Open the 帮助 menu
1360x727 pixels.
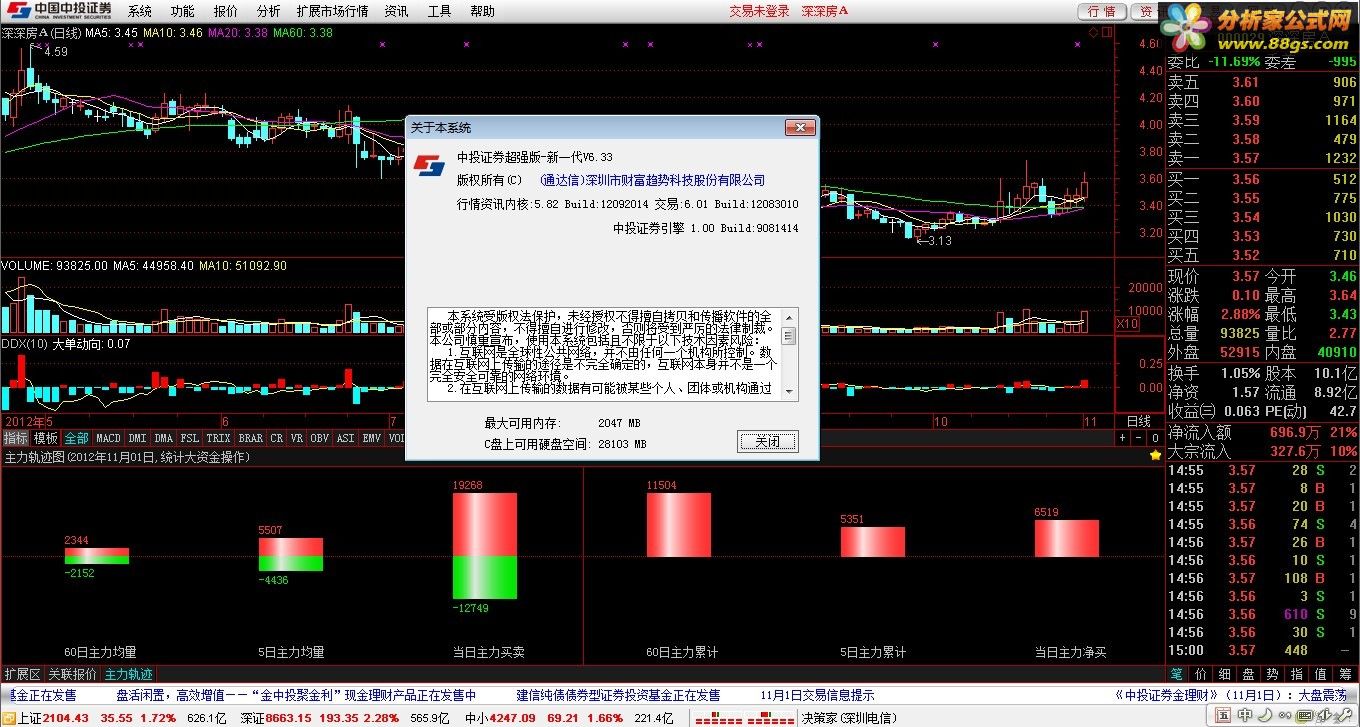482,11
